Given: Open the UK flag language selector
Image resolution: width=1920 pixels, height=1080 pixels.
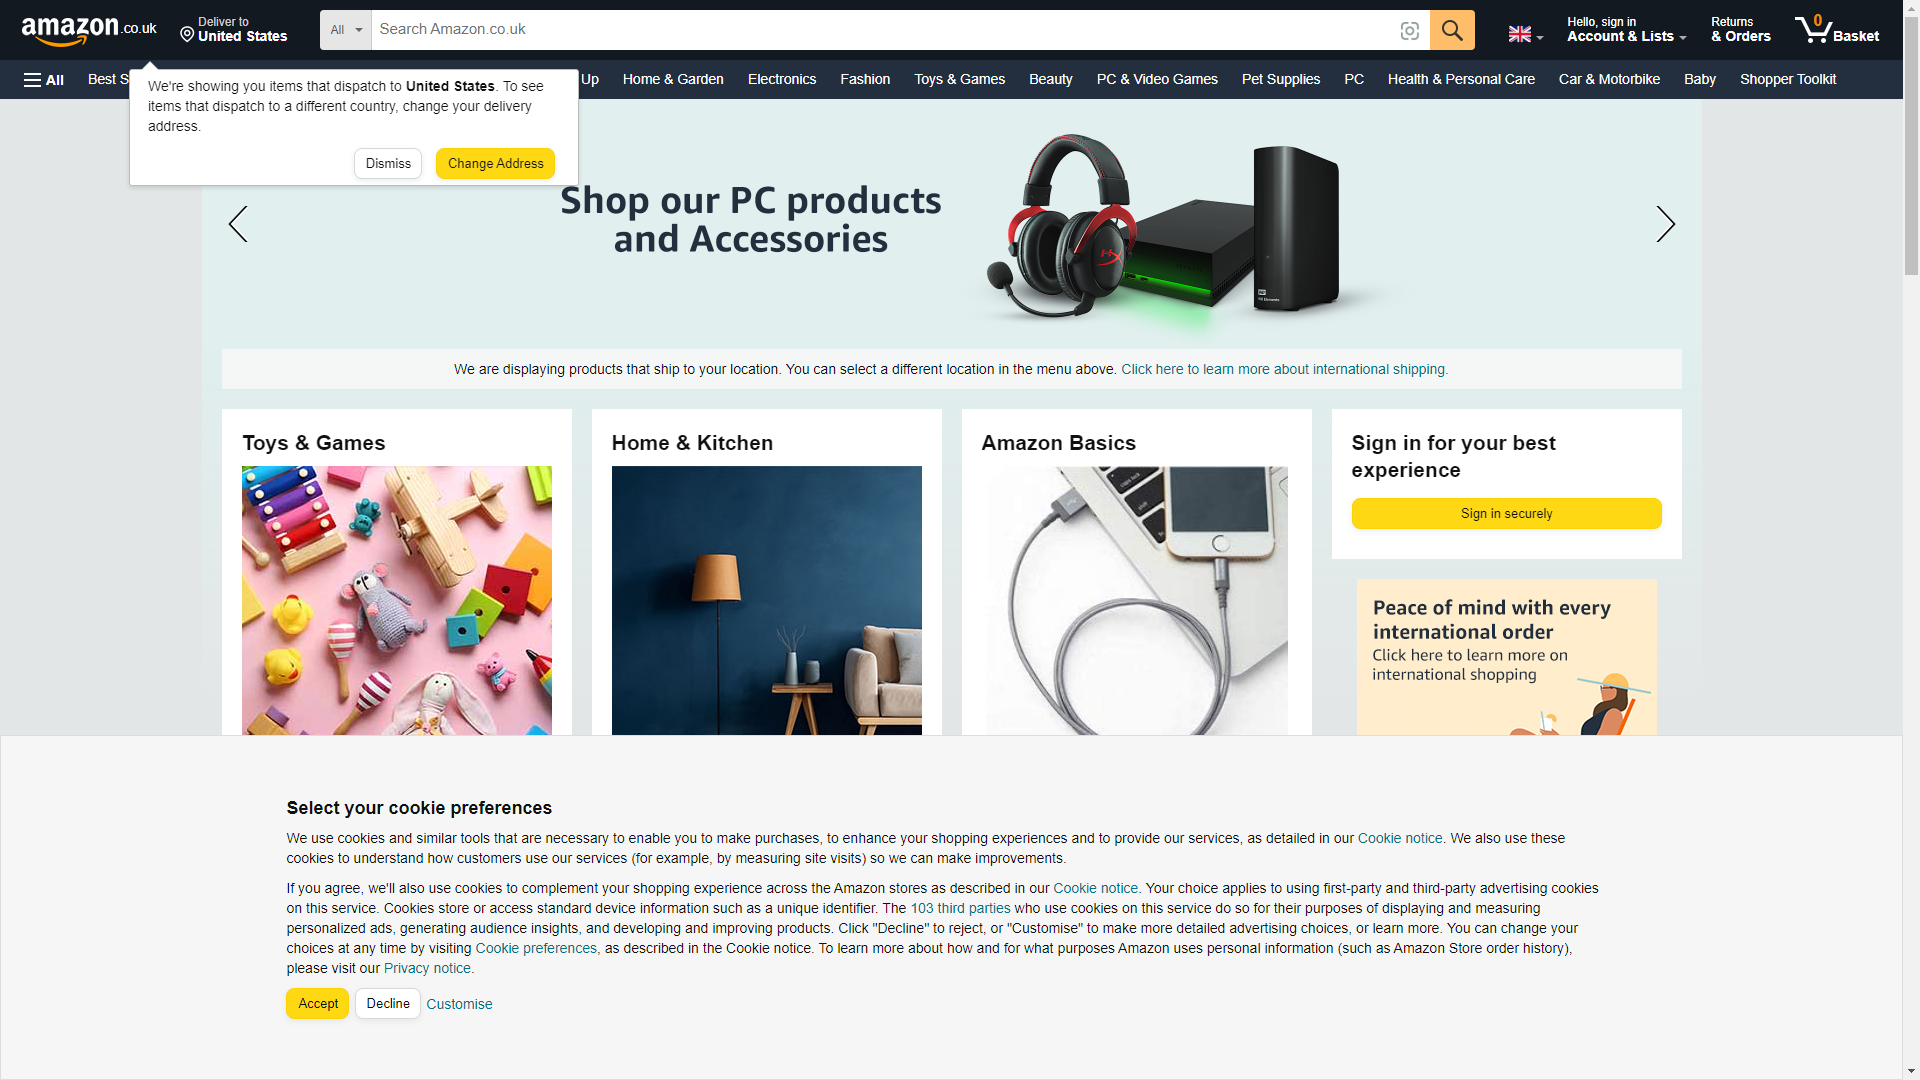Looking at the screenshot, I should tap(1526, 34).
